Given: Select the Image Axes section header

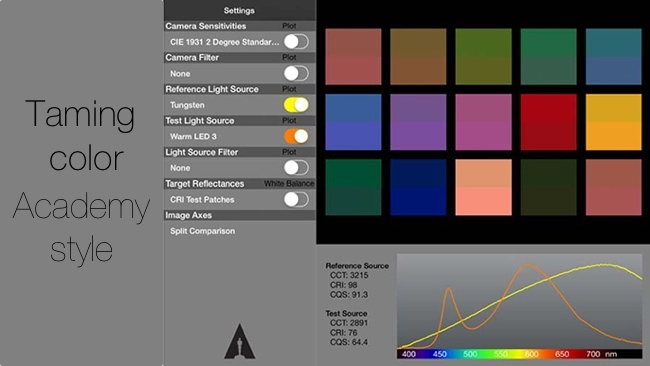Looking at the screenshot, I should click(x=189, y=215).
